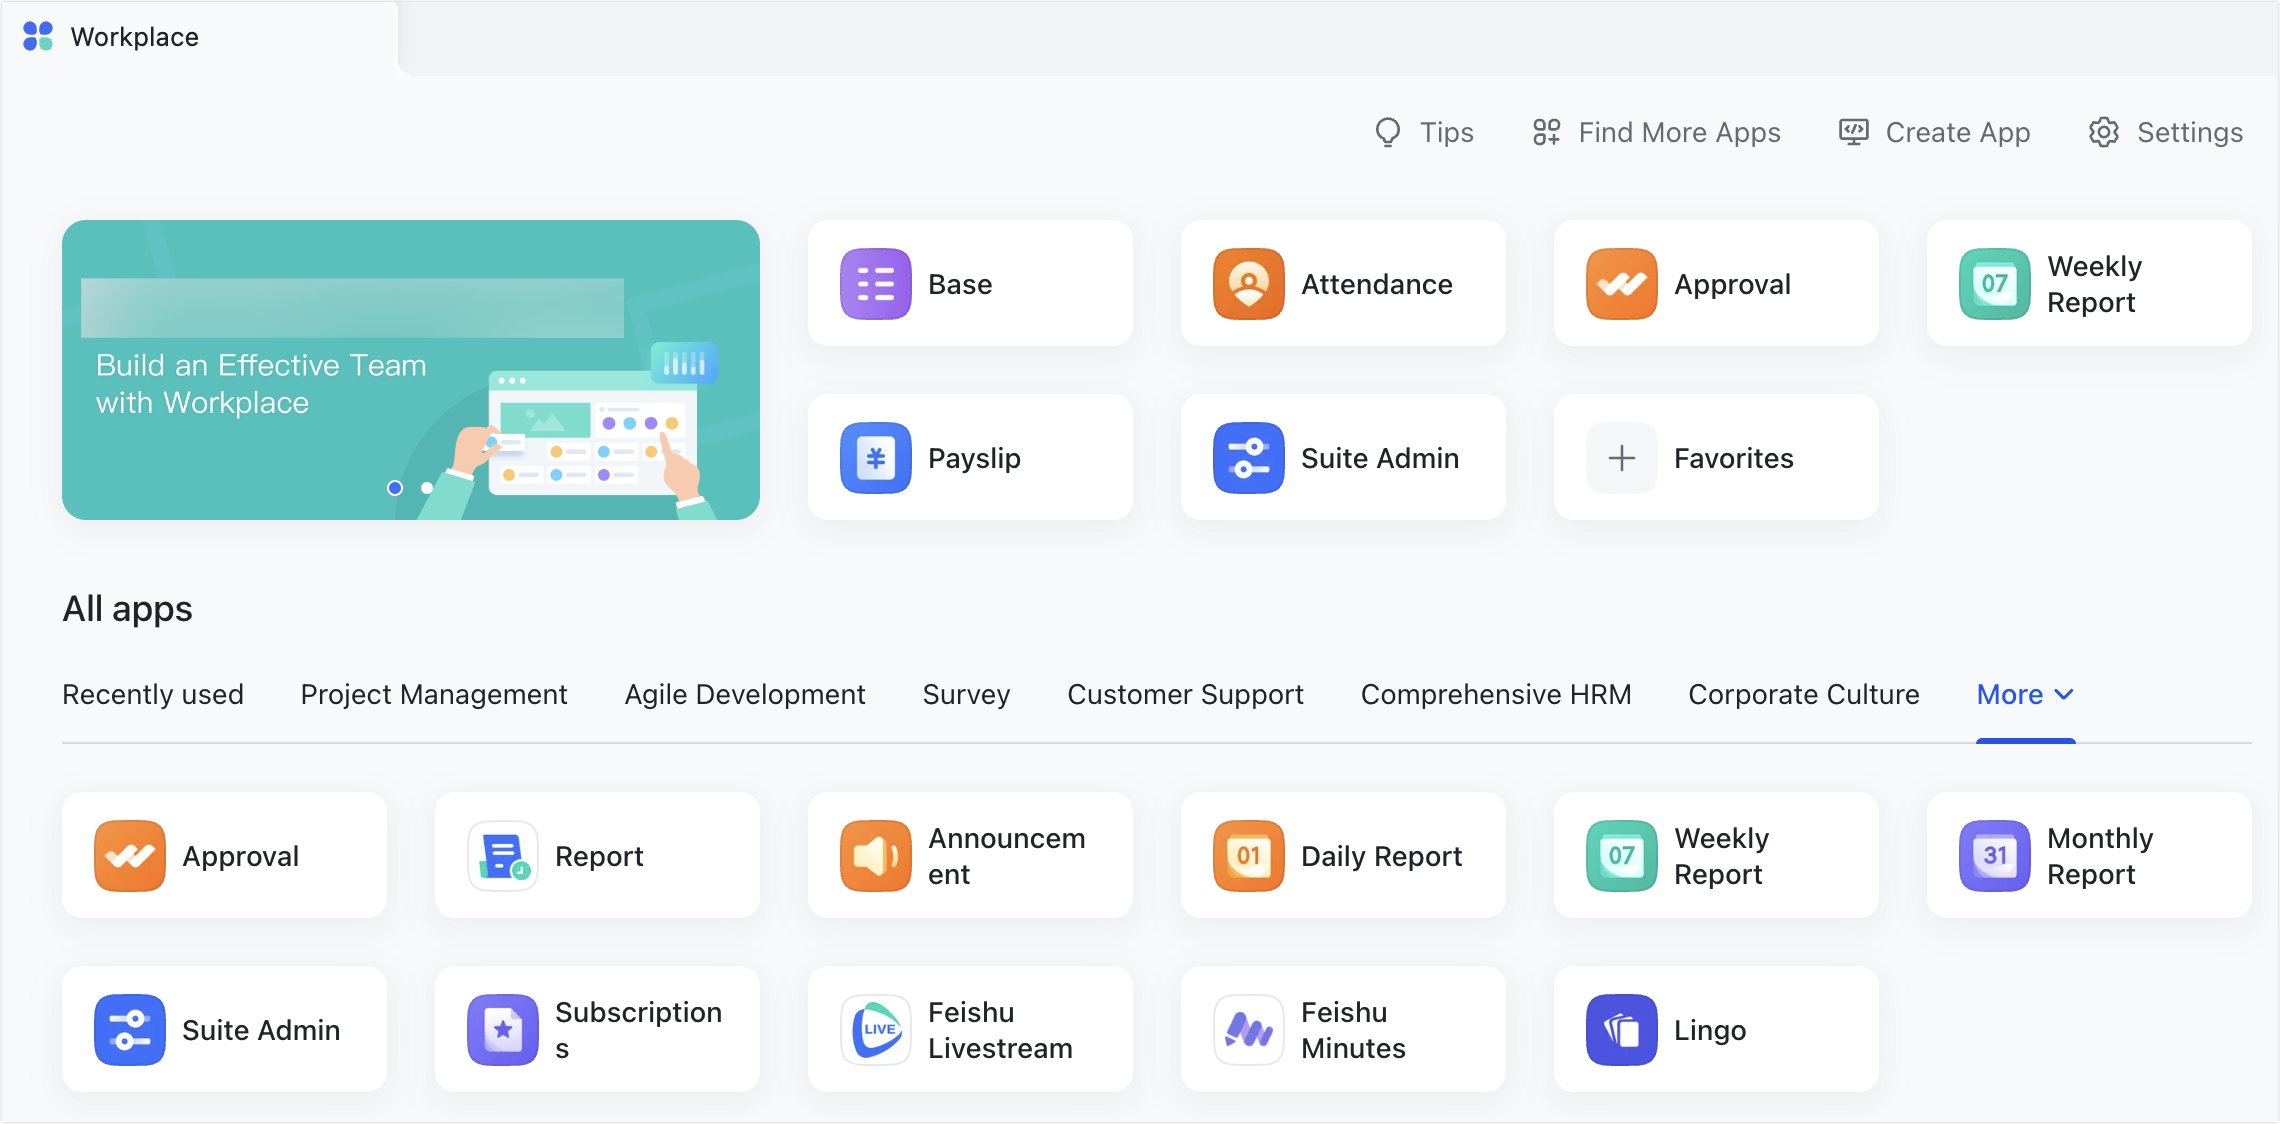Click the Build an Effective Team banner
2280x1124 pixels.
[260, 384]
